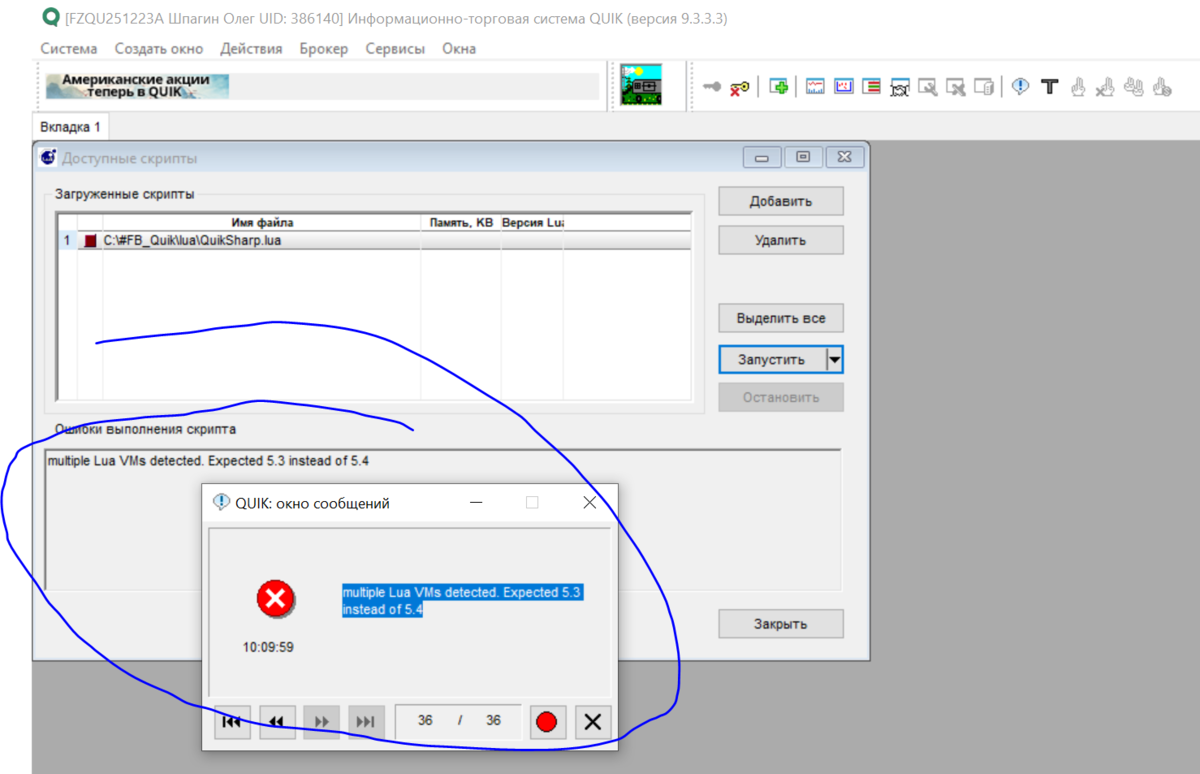
Task: Open messages via blue exclamation bubble icon
Action: pyautogui.click(x=1020, y=87)
